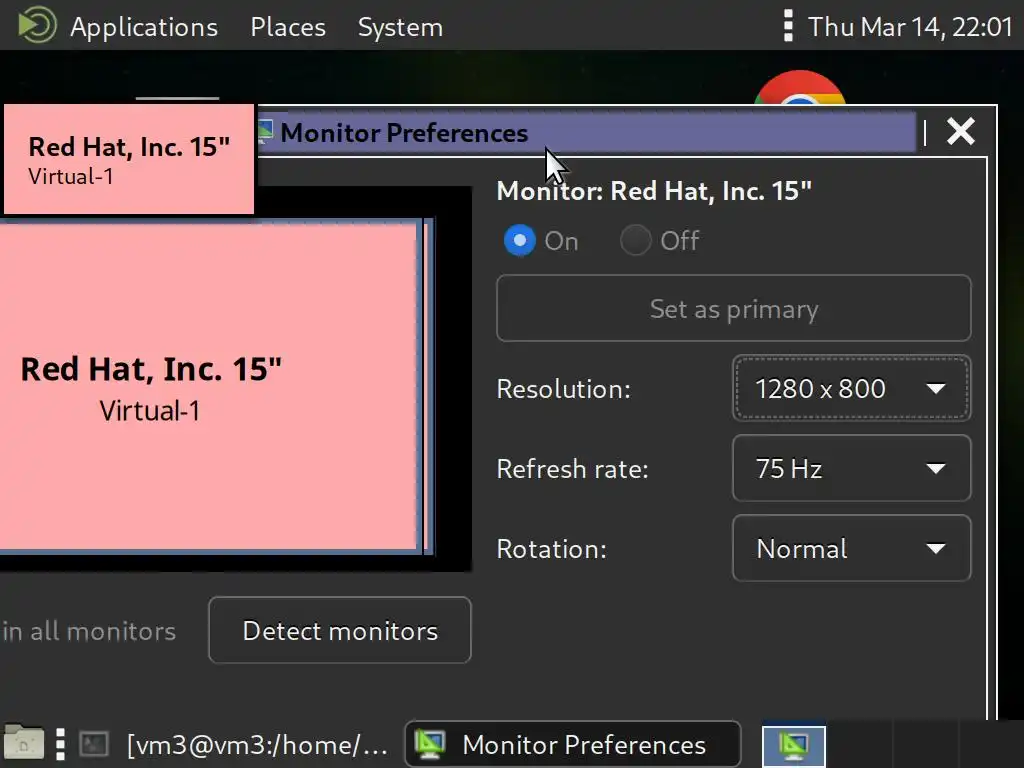Open the home folder icon in bottom panel
This screenshot has width=1024, height=768.
(x=24, y=743)
